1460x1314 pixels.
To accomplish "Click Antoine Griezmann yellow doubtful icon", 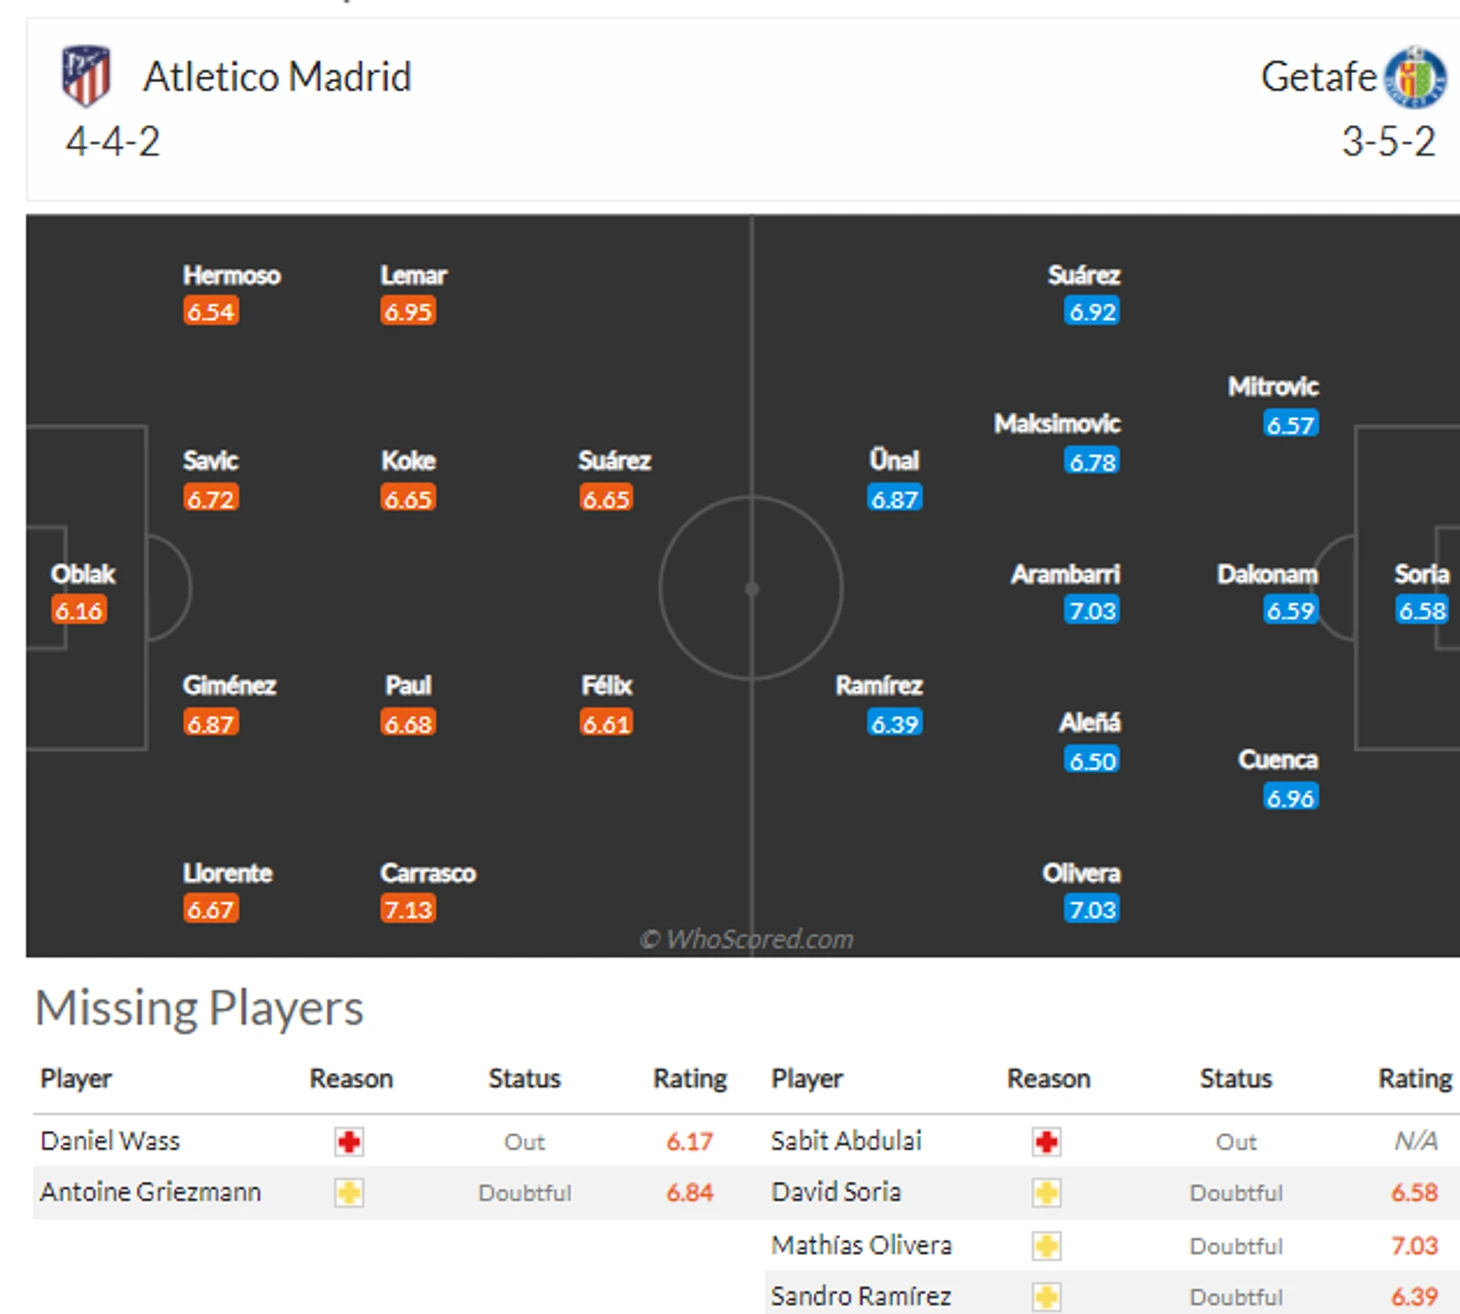I will coord(349,1193).
